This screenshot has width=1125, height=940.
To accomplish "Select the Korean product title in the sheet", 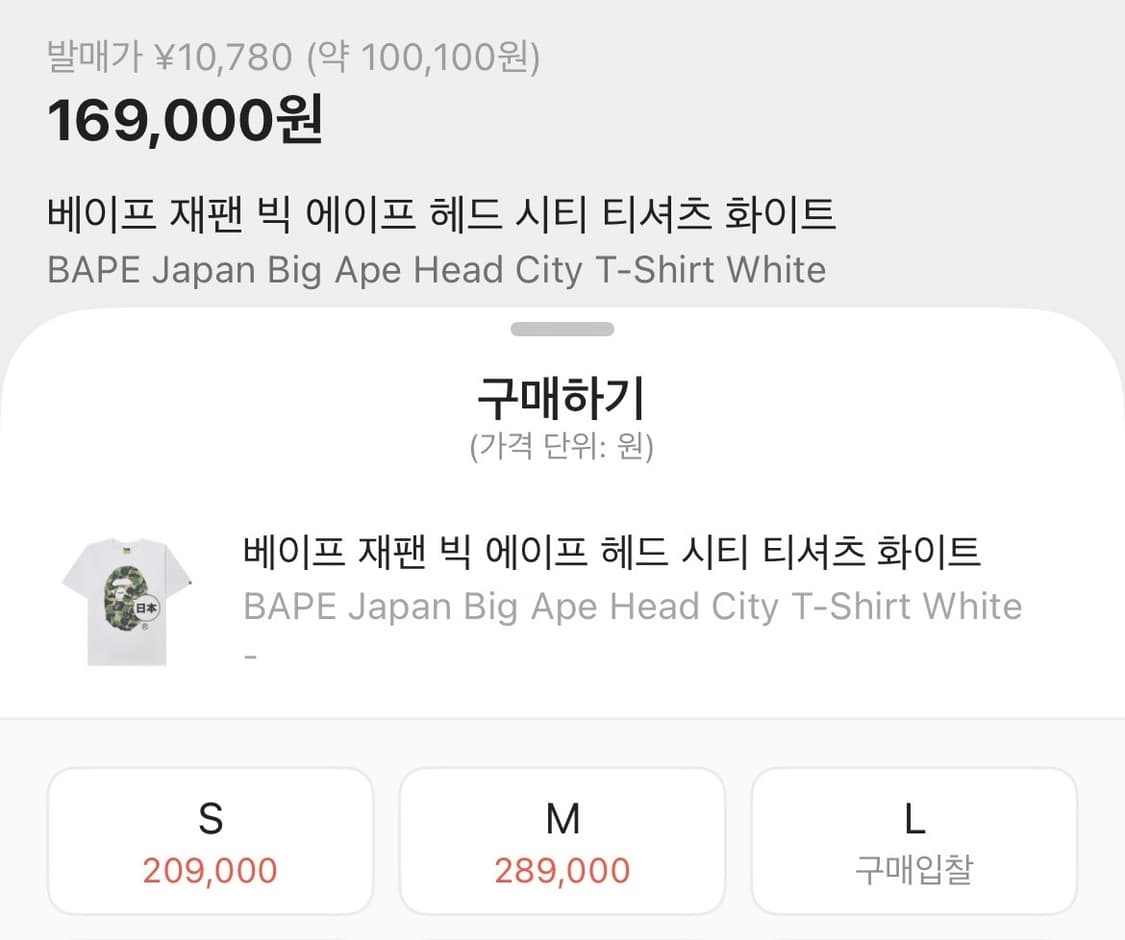I will point(613,550).
